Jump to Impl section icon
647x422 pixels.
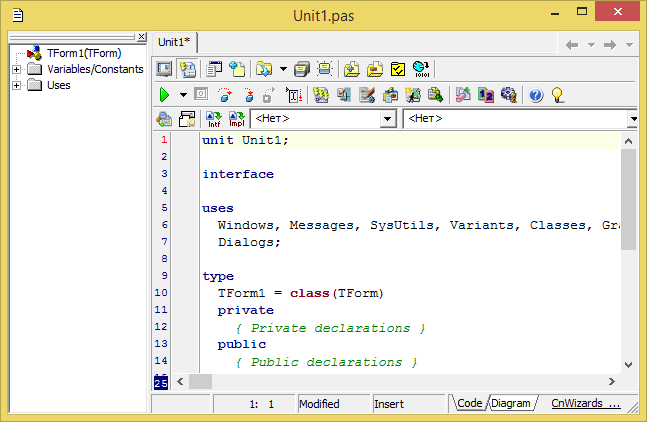click(236, 119)
